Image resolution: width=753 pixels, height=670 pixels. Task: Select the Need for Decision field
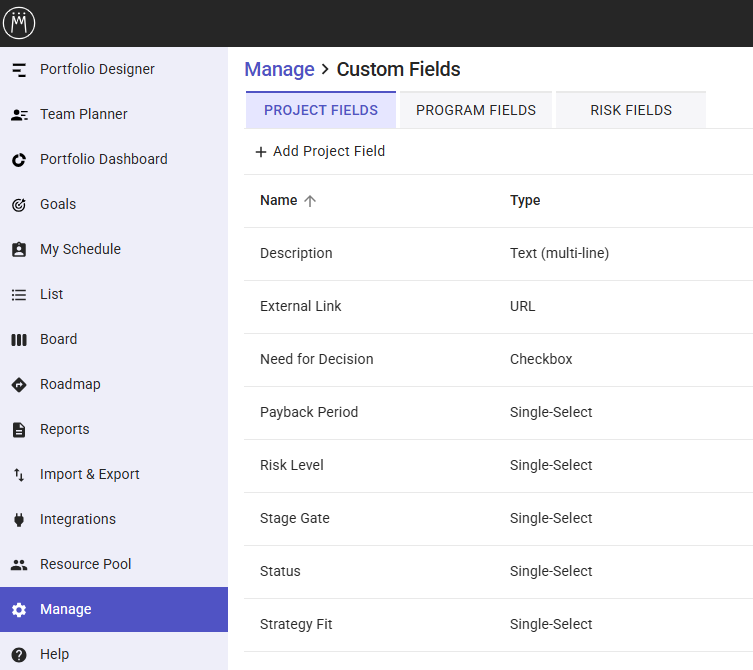(498, 360)
